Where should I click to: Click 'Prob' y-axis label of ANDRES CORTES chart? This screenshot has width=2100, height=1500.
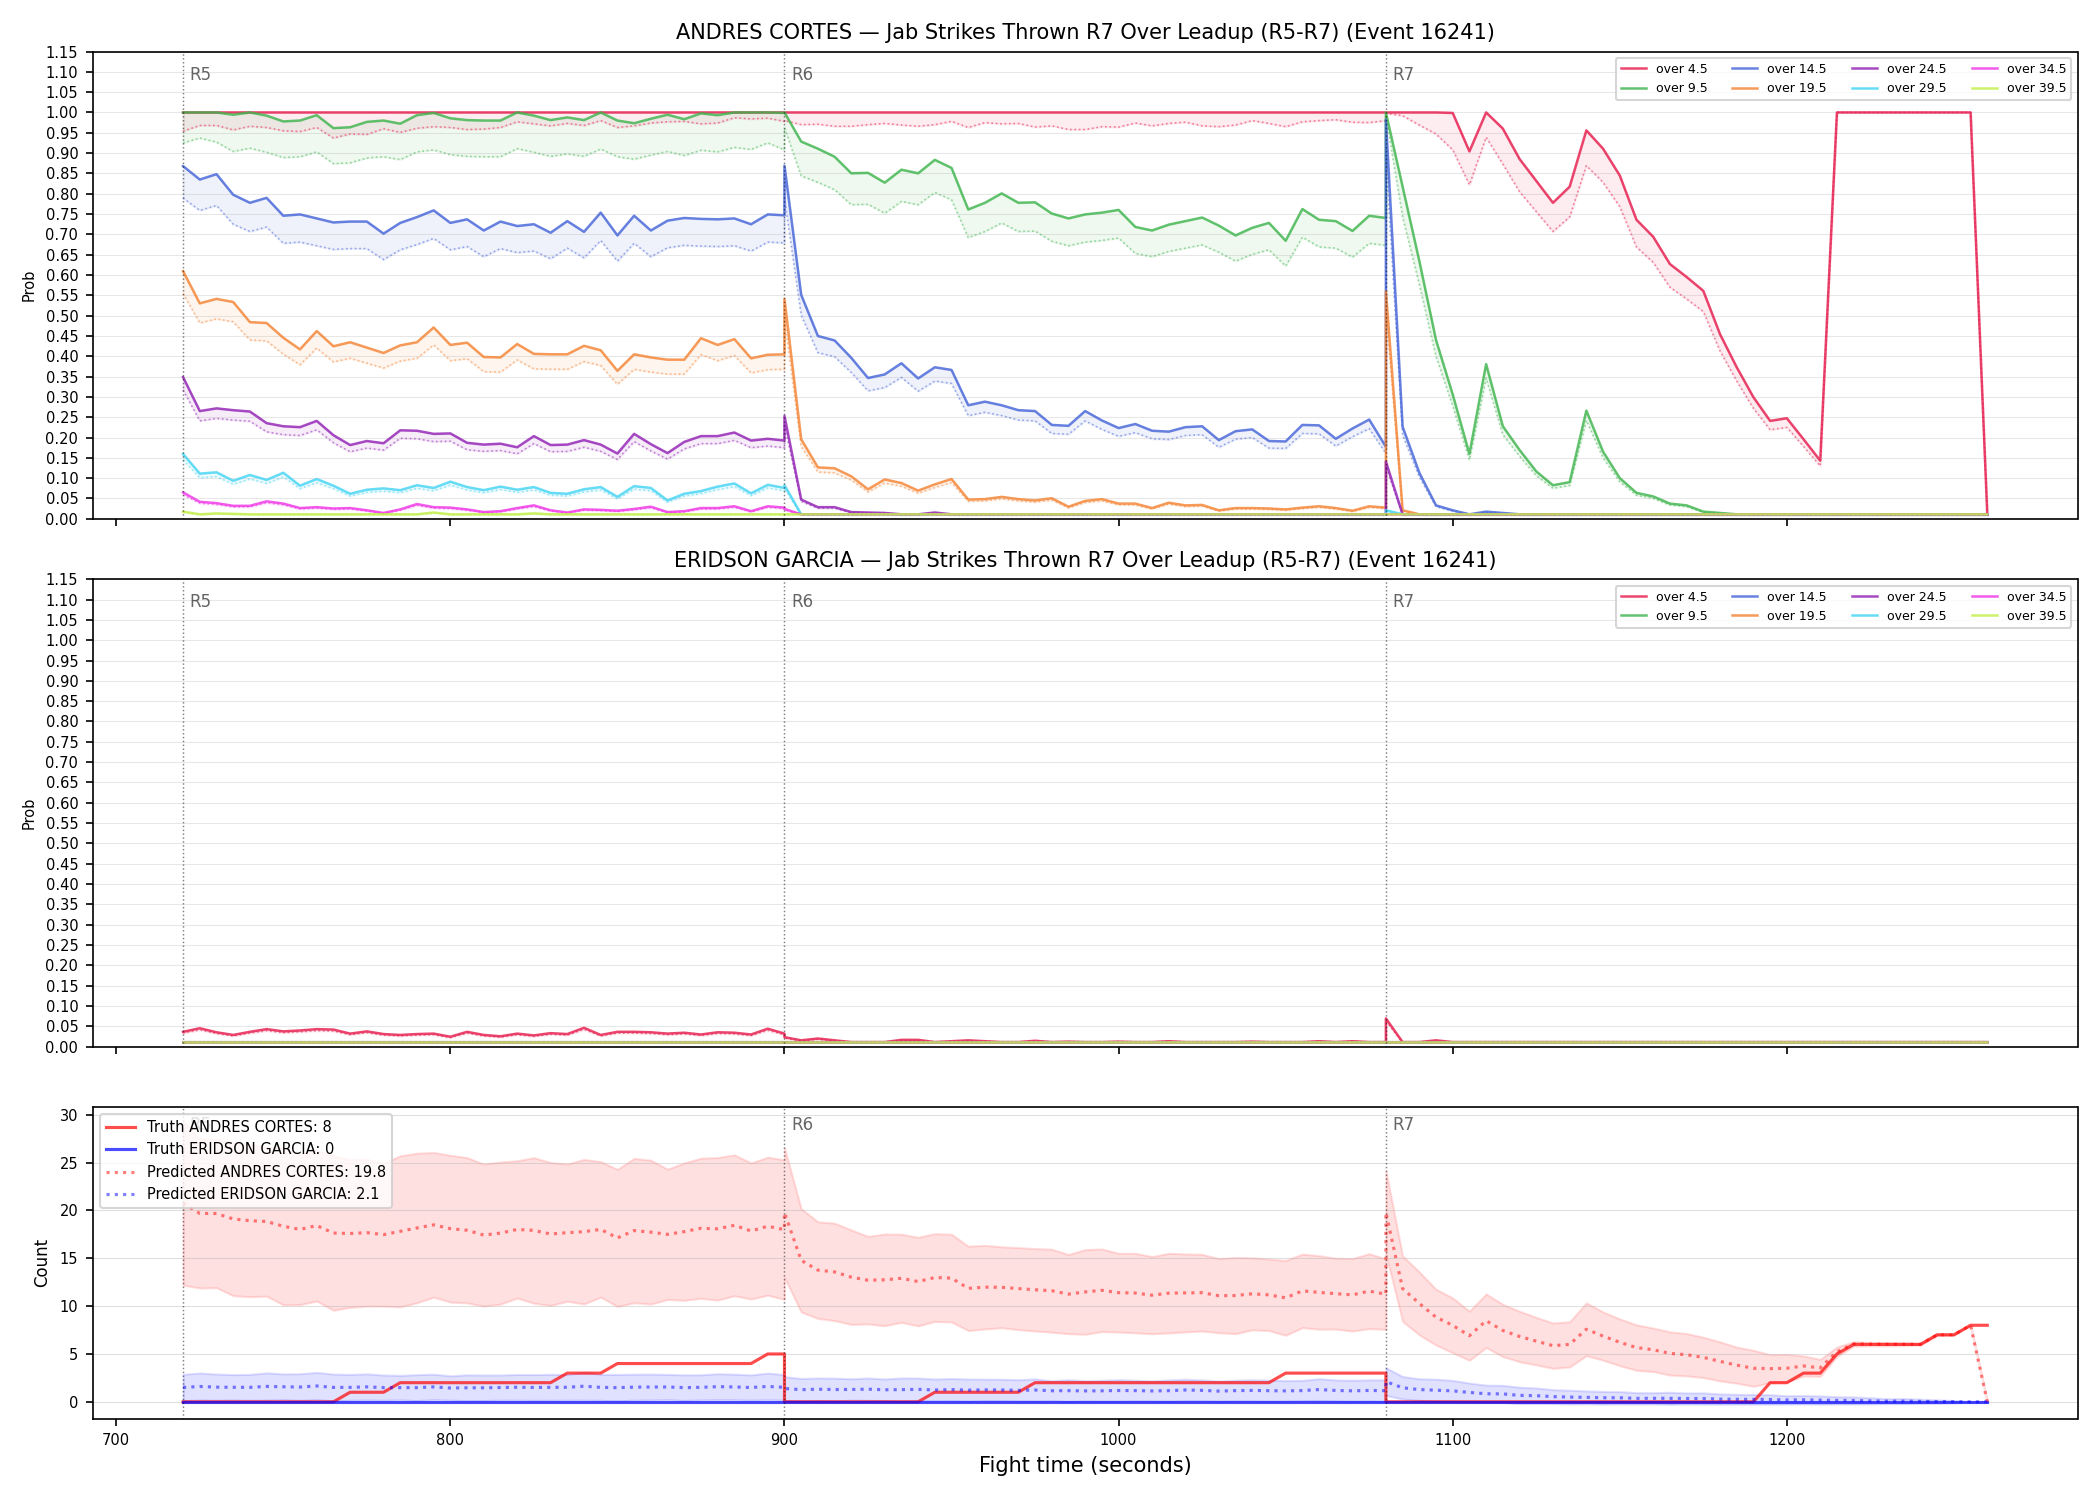(x=29, y=286)
